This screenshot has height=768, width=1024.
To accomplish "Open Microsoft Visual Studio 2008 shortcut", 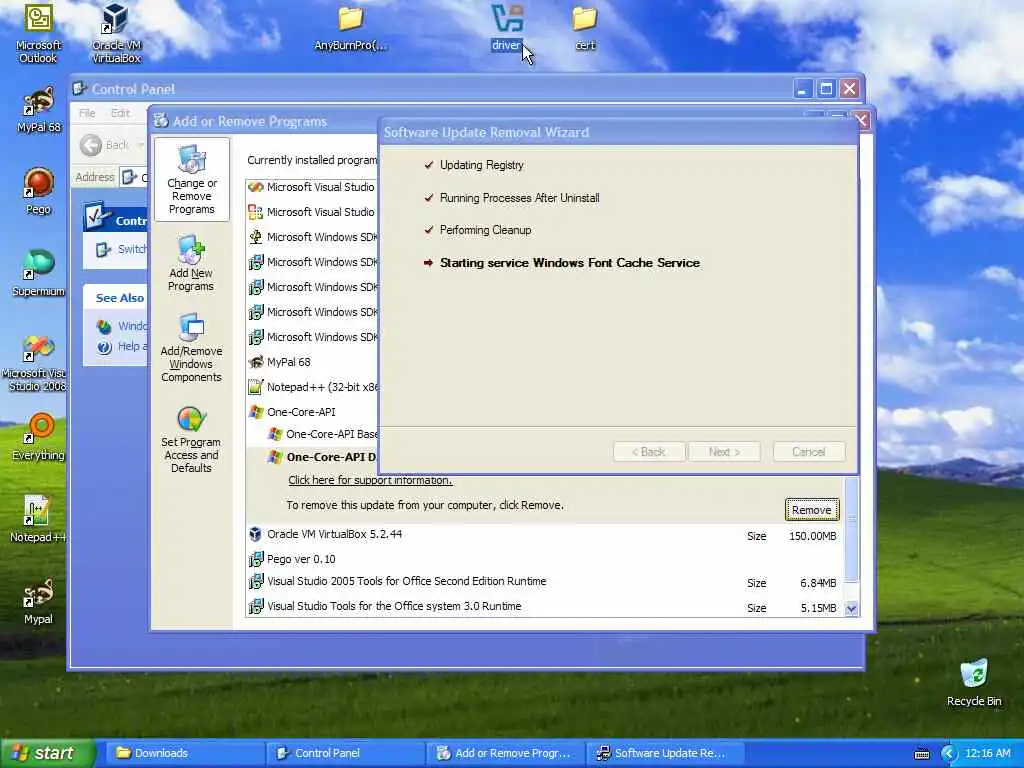I will pos(37,362).
